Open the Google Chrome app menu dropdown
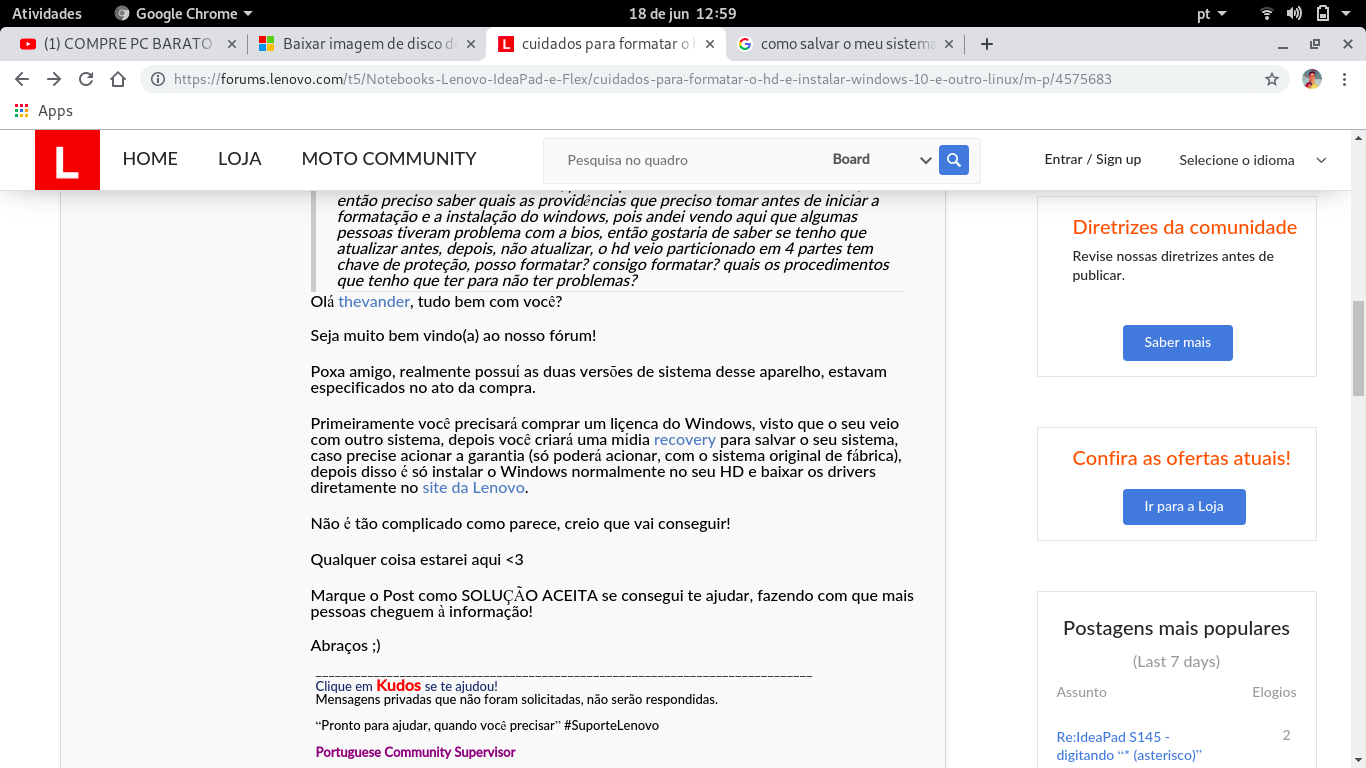1366x768 pixels. click(x=184, y=14)
